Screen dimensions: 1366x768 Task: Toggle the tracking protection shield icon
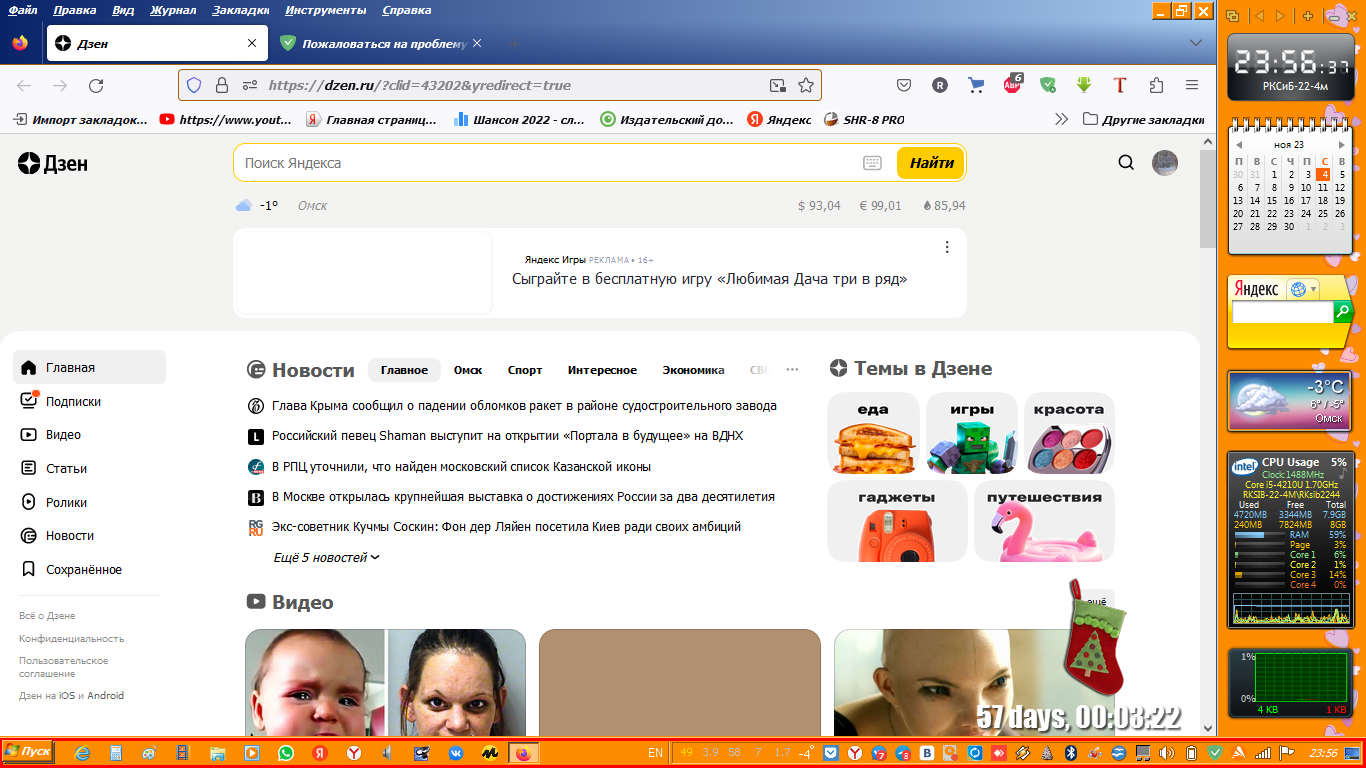pyautogui.click(x=193, y=85)
